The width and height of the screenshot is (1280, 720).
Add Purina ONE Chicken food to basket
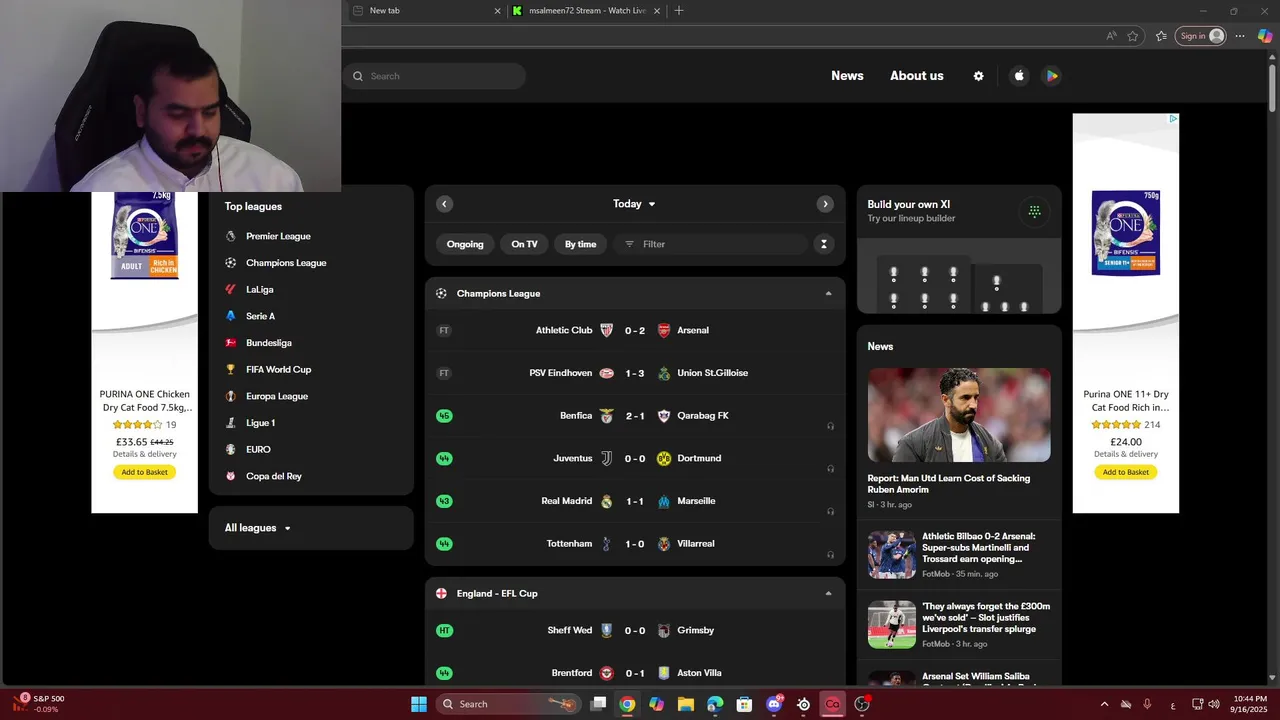pos(144,472)
